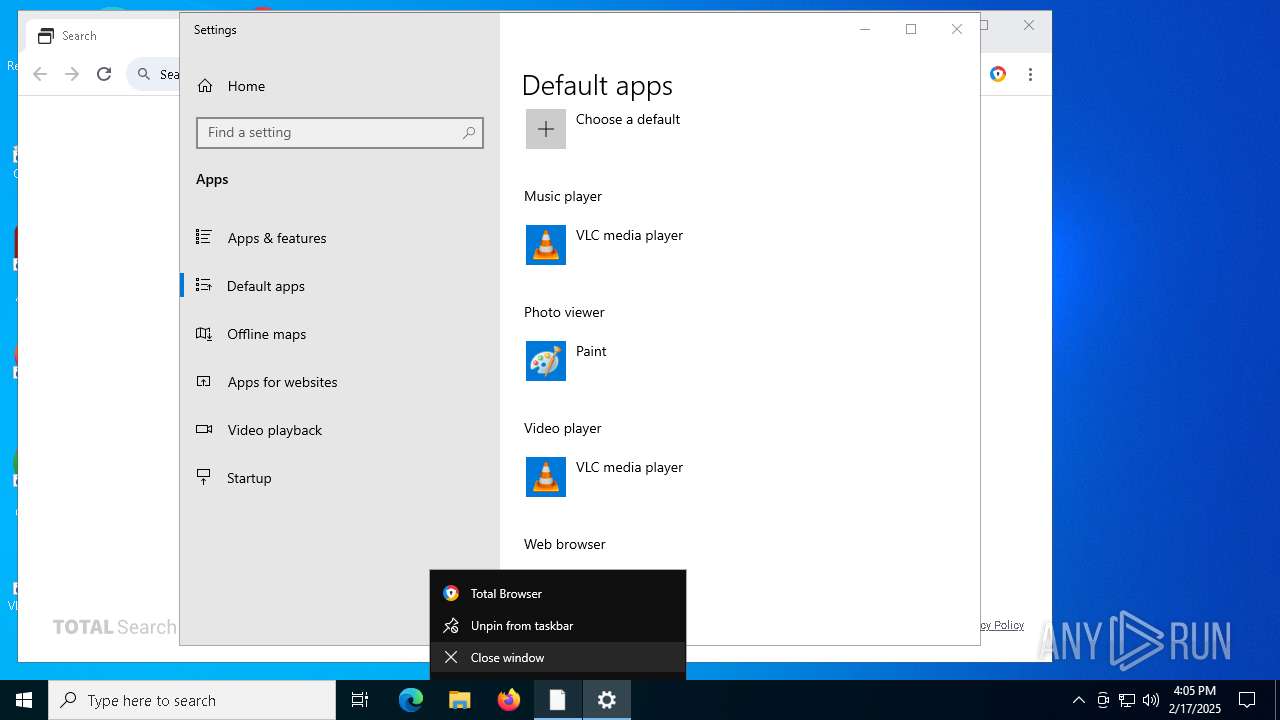Click the Video playback camera icon
Image resolution: width=1280 pixels, height=720 pixels.
pos(204,429)
